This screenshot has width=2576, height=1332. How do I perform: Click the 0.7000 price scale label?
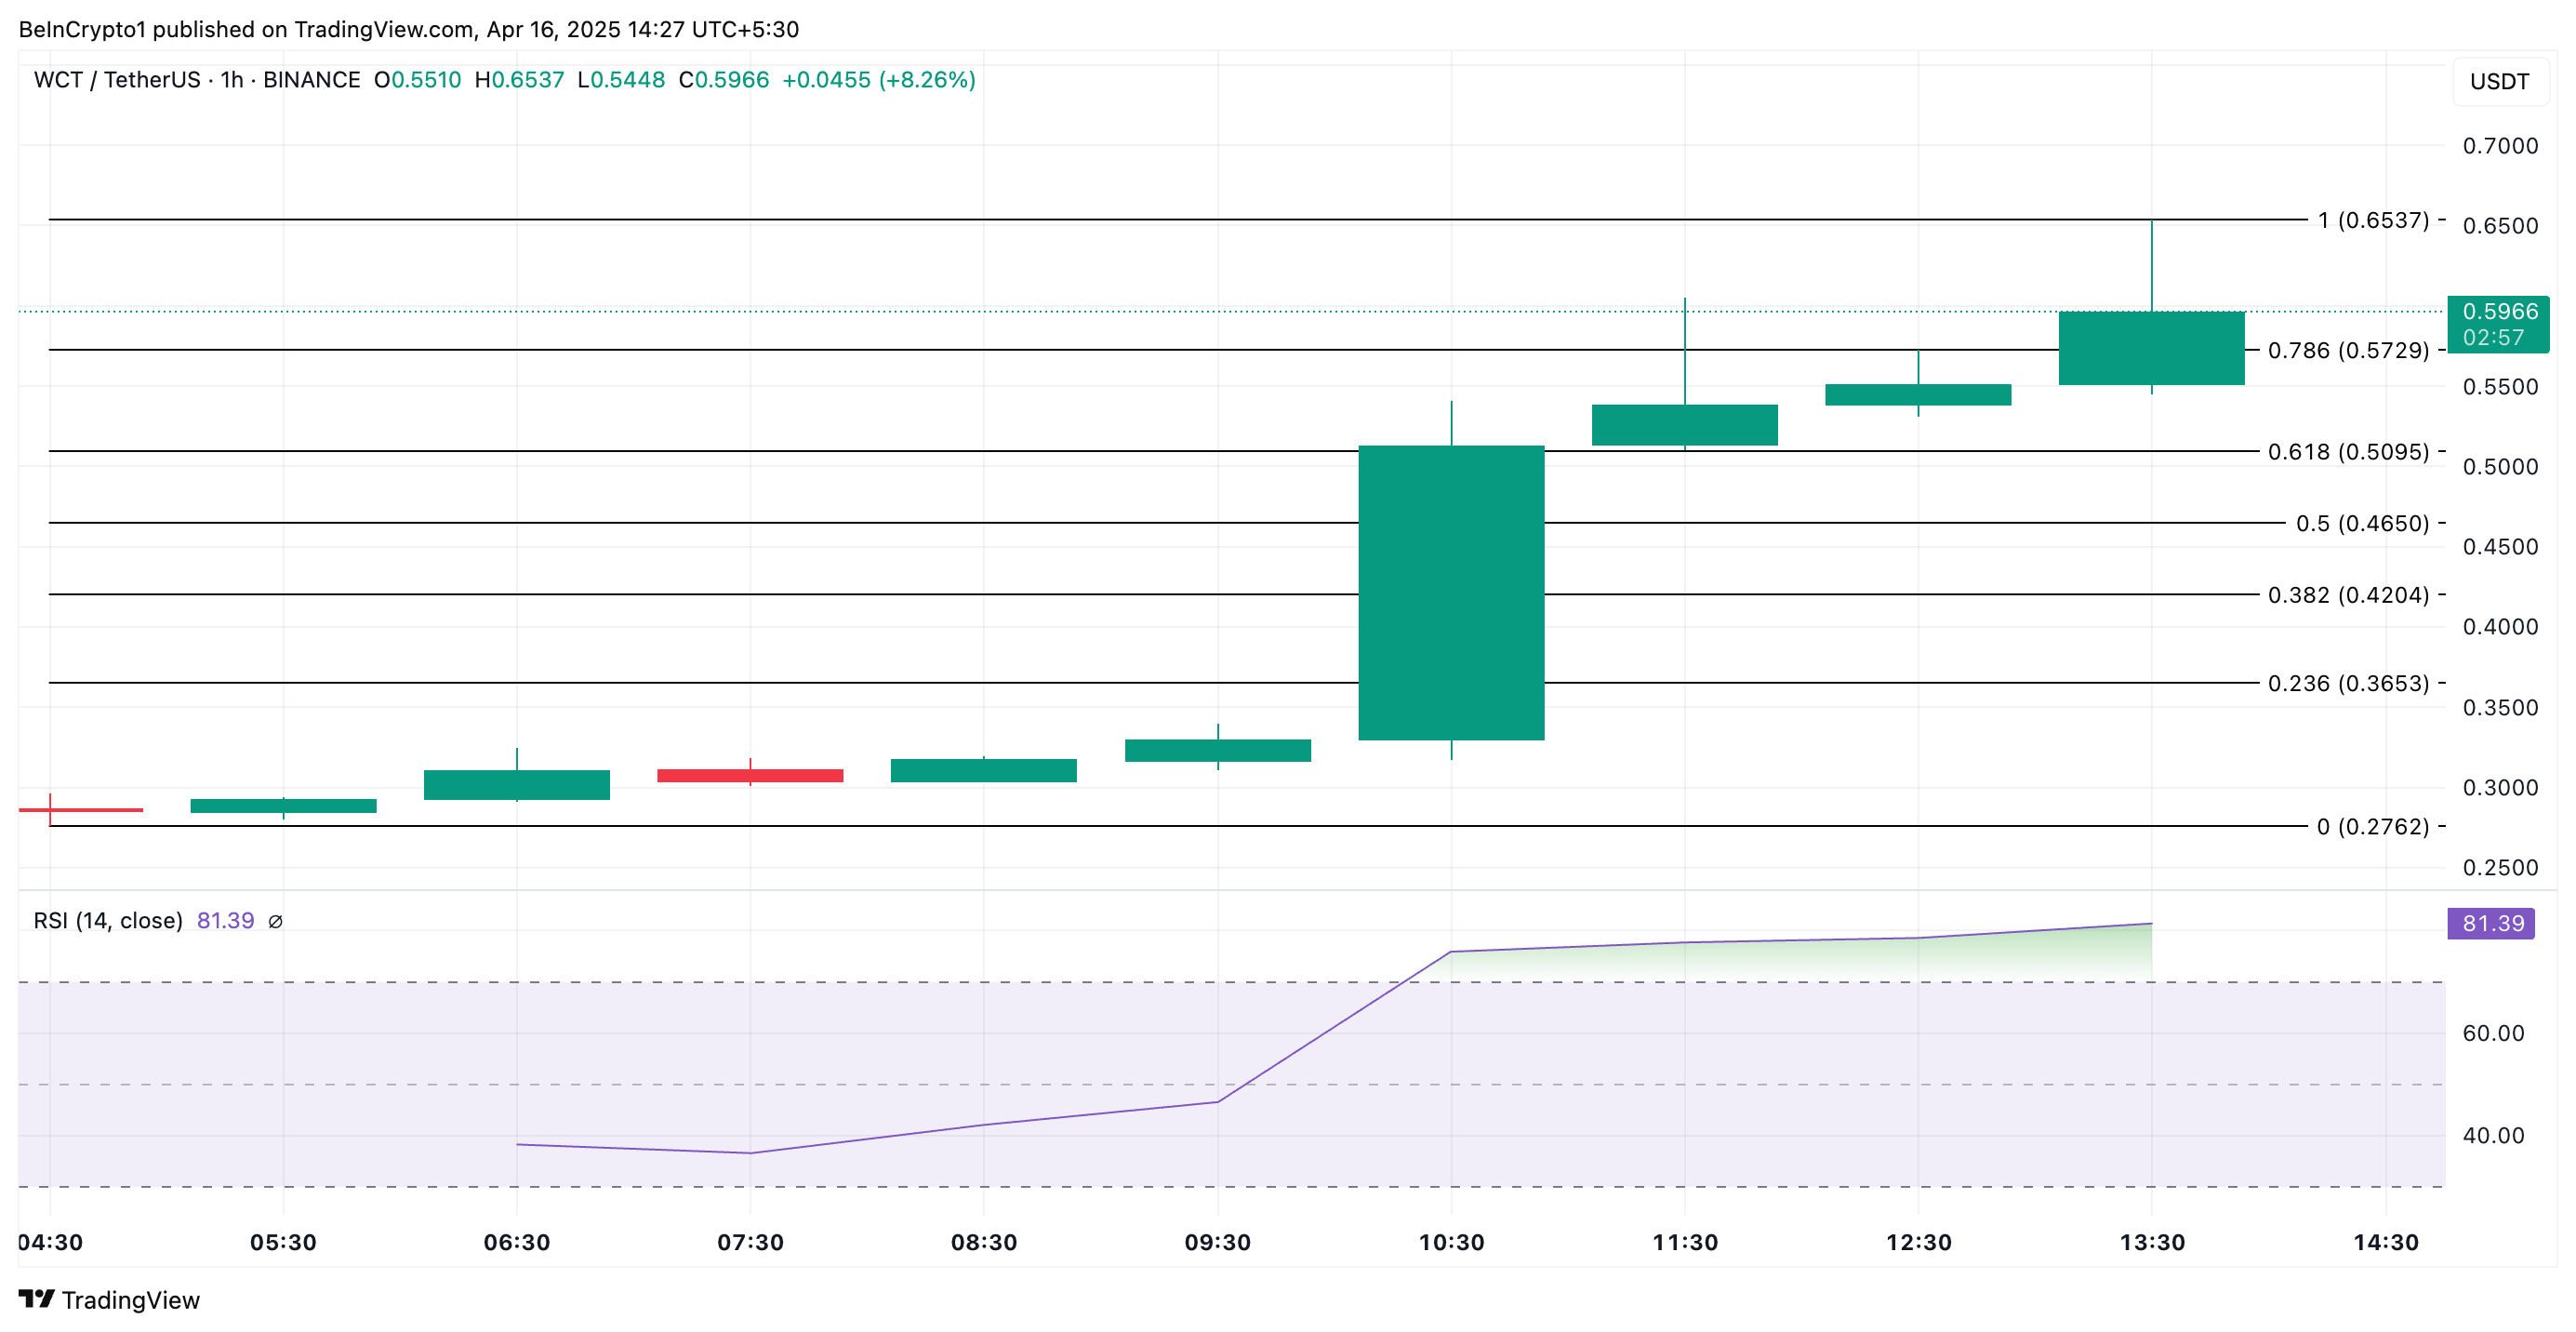2499,146
